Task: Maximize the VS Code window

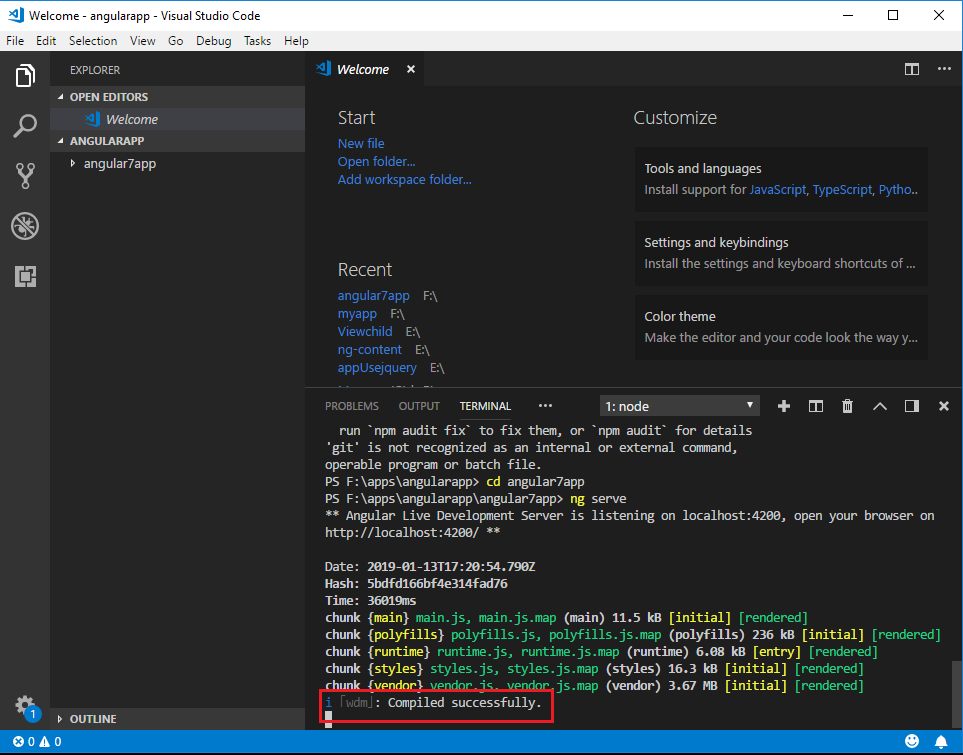Action: click(x=893, y=15)
